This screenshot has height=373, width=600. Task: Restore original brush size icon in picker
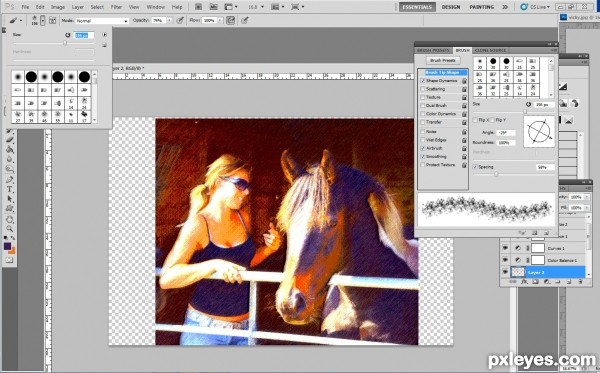[x=67, y=35]
